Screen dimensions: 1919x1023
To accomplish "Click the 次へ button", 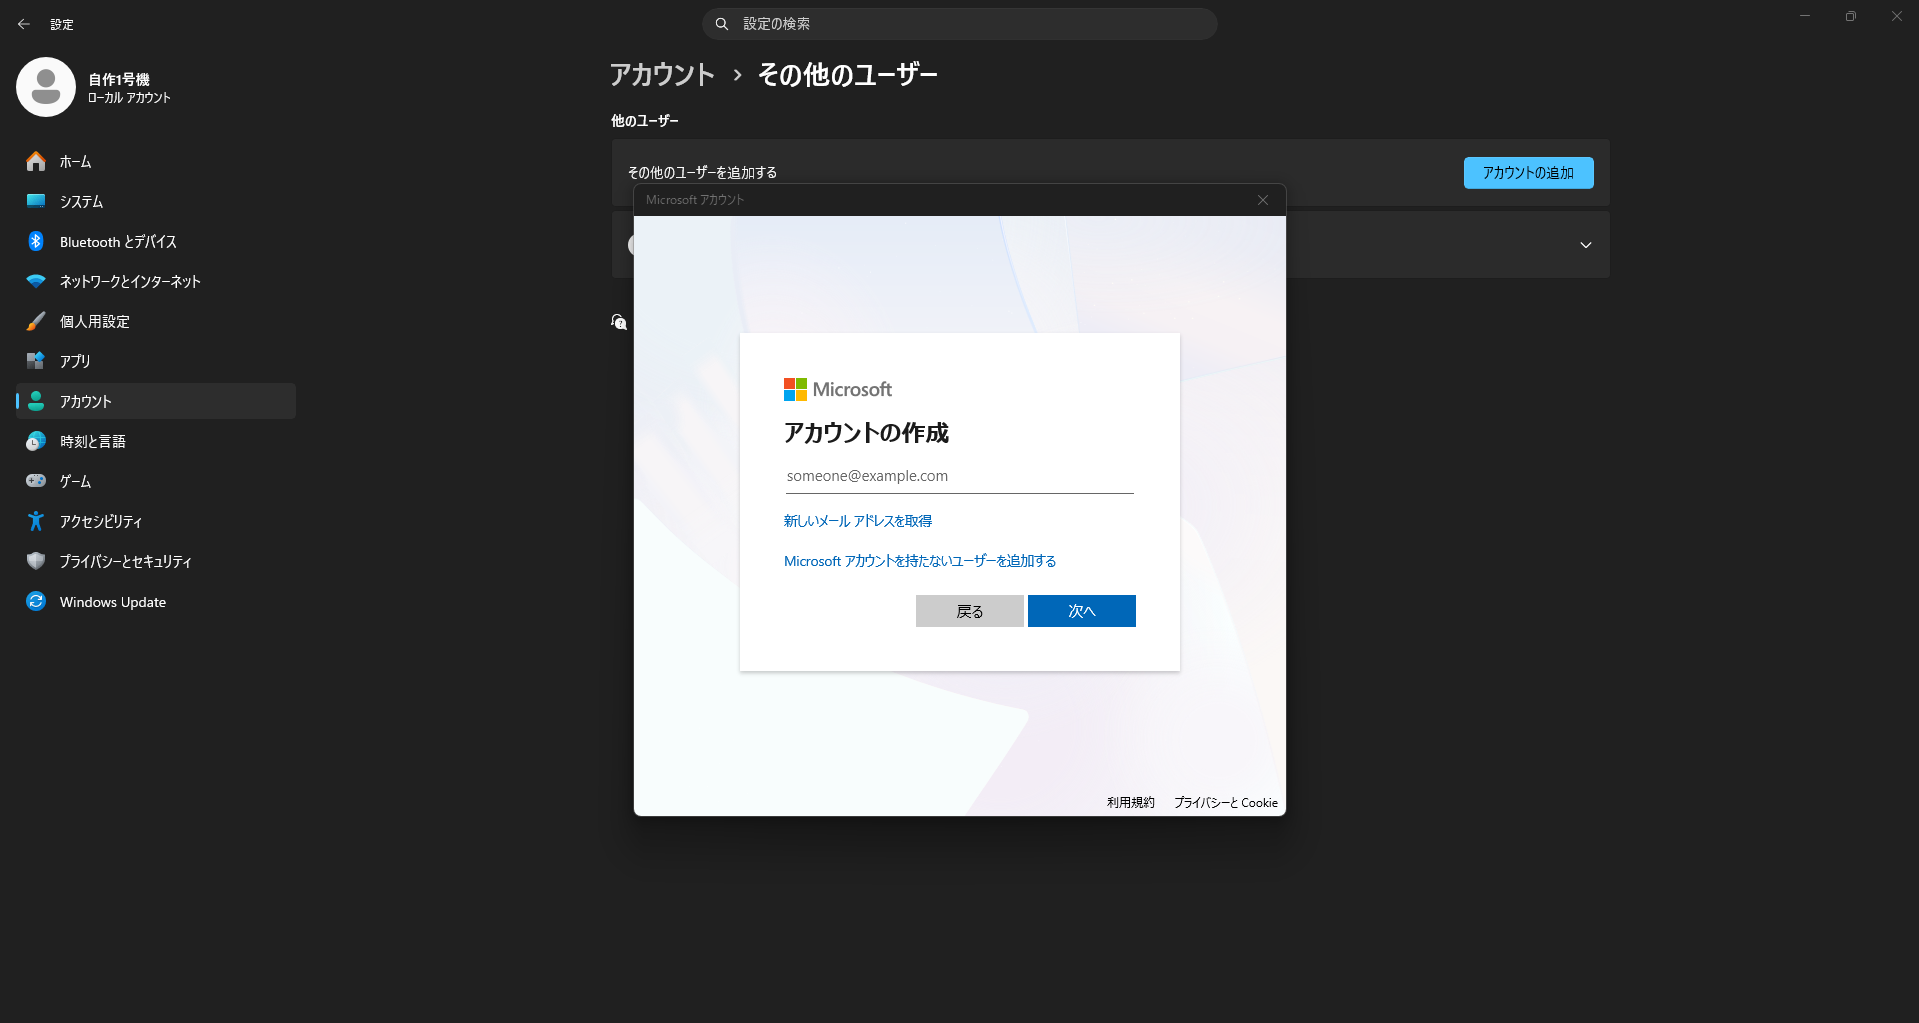I will pyautogui.click(x=1081, y=611).
